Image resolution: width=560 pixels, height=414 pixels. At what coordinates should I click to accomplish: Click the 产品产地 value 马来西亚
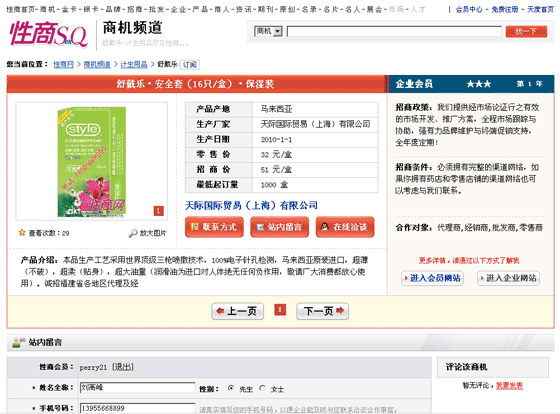point(276,109)
